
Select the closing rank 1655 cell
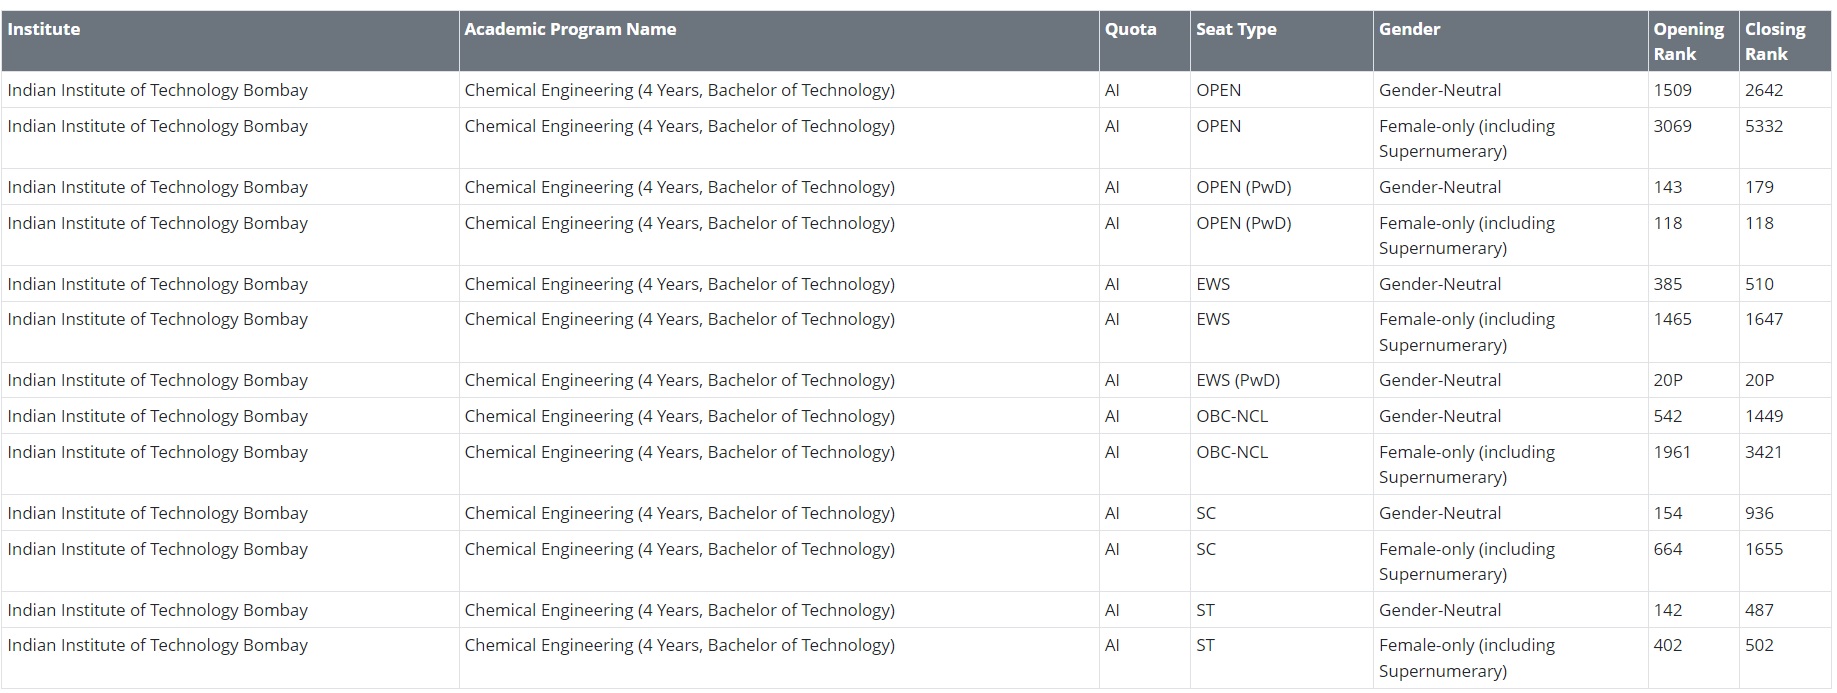click(1763, 549)
